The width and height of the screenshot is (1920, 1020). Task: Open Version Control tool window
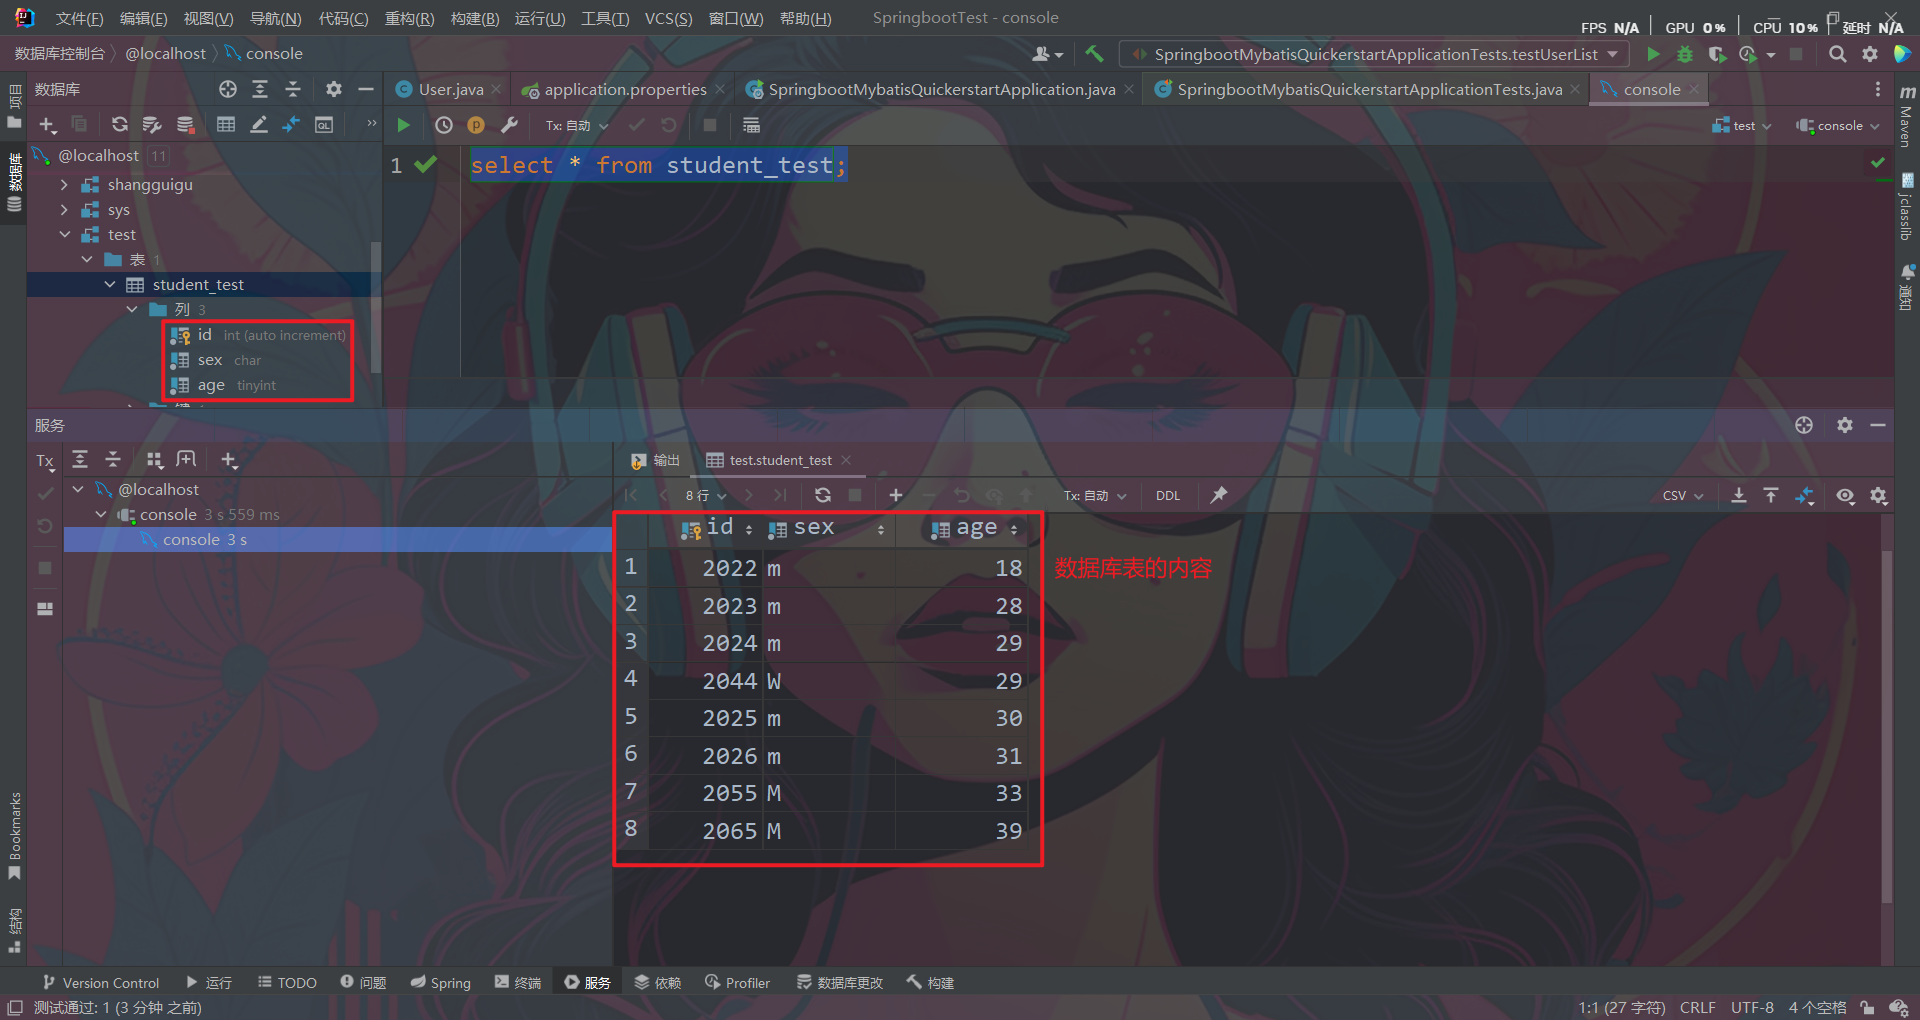[101, 983]
